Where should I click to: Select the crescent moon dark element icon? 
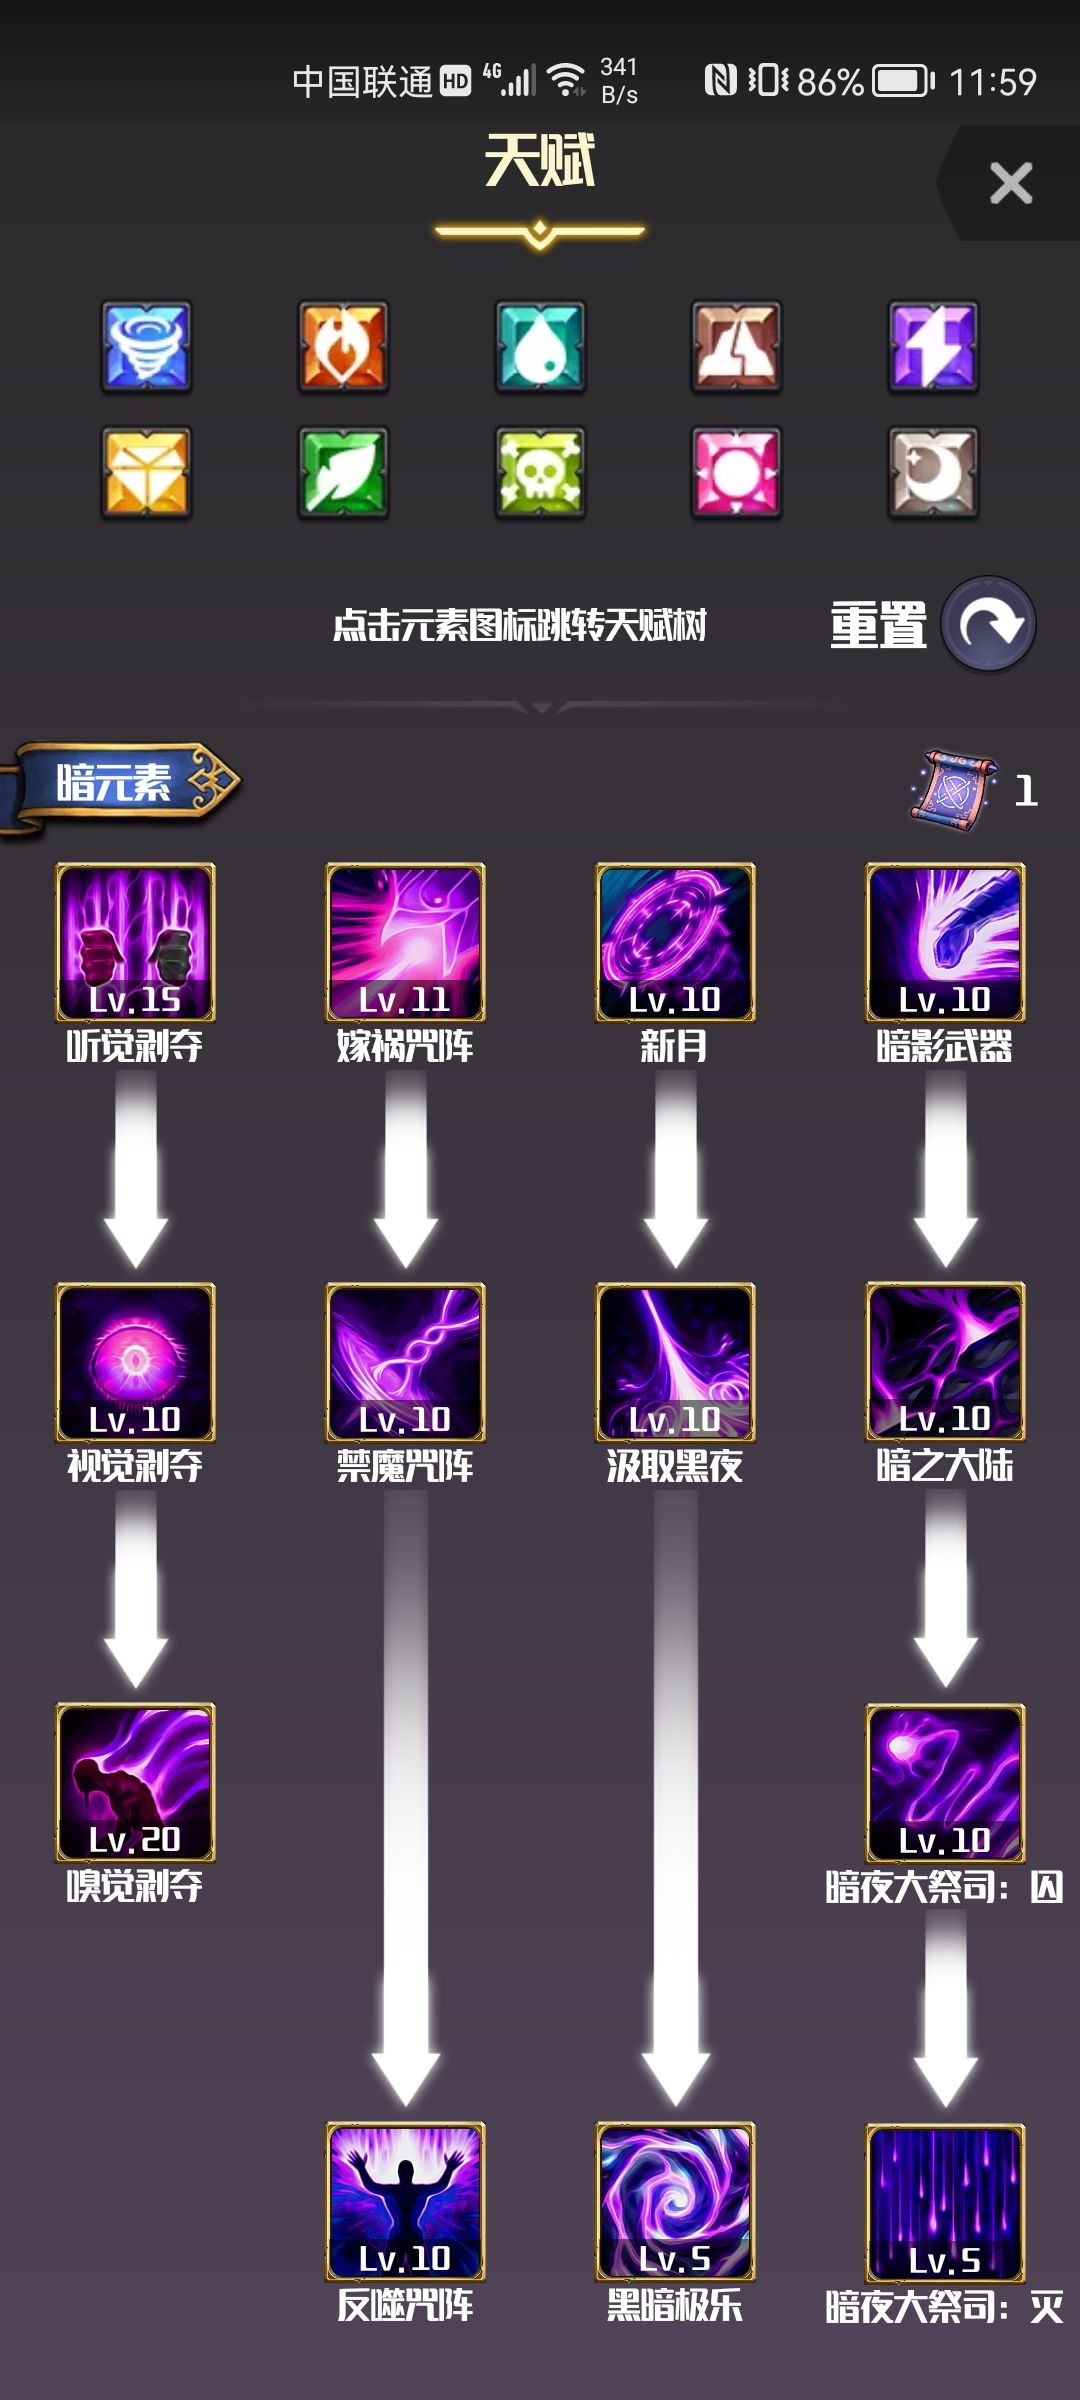pos(933,473)
